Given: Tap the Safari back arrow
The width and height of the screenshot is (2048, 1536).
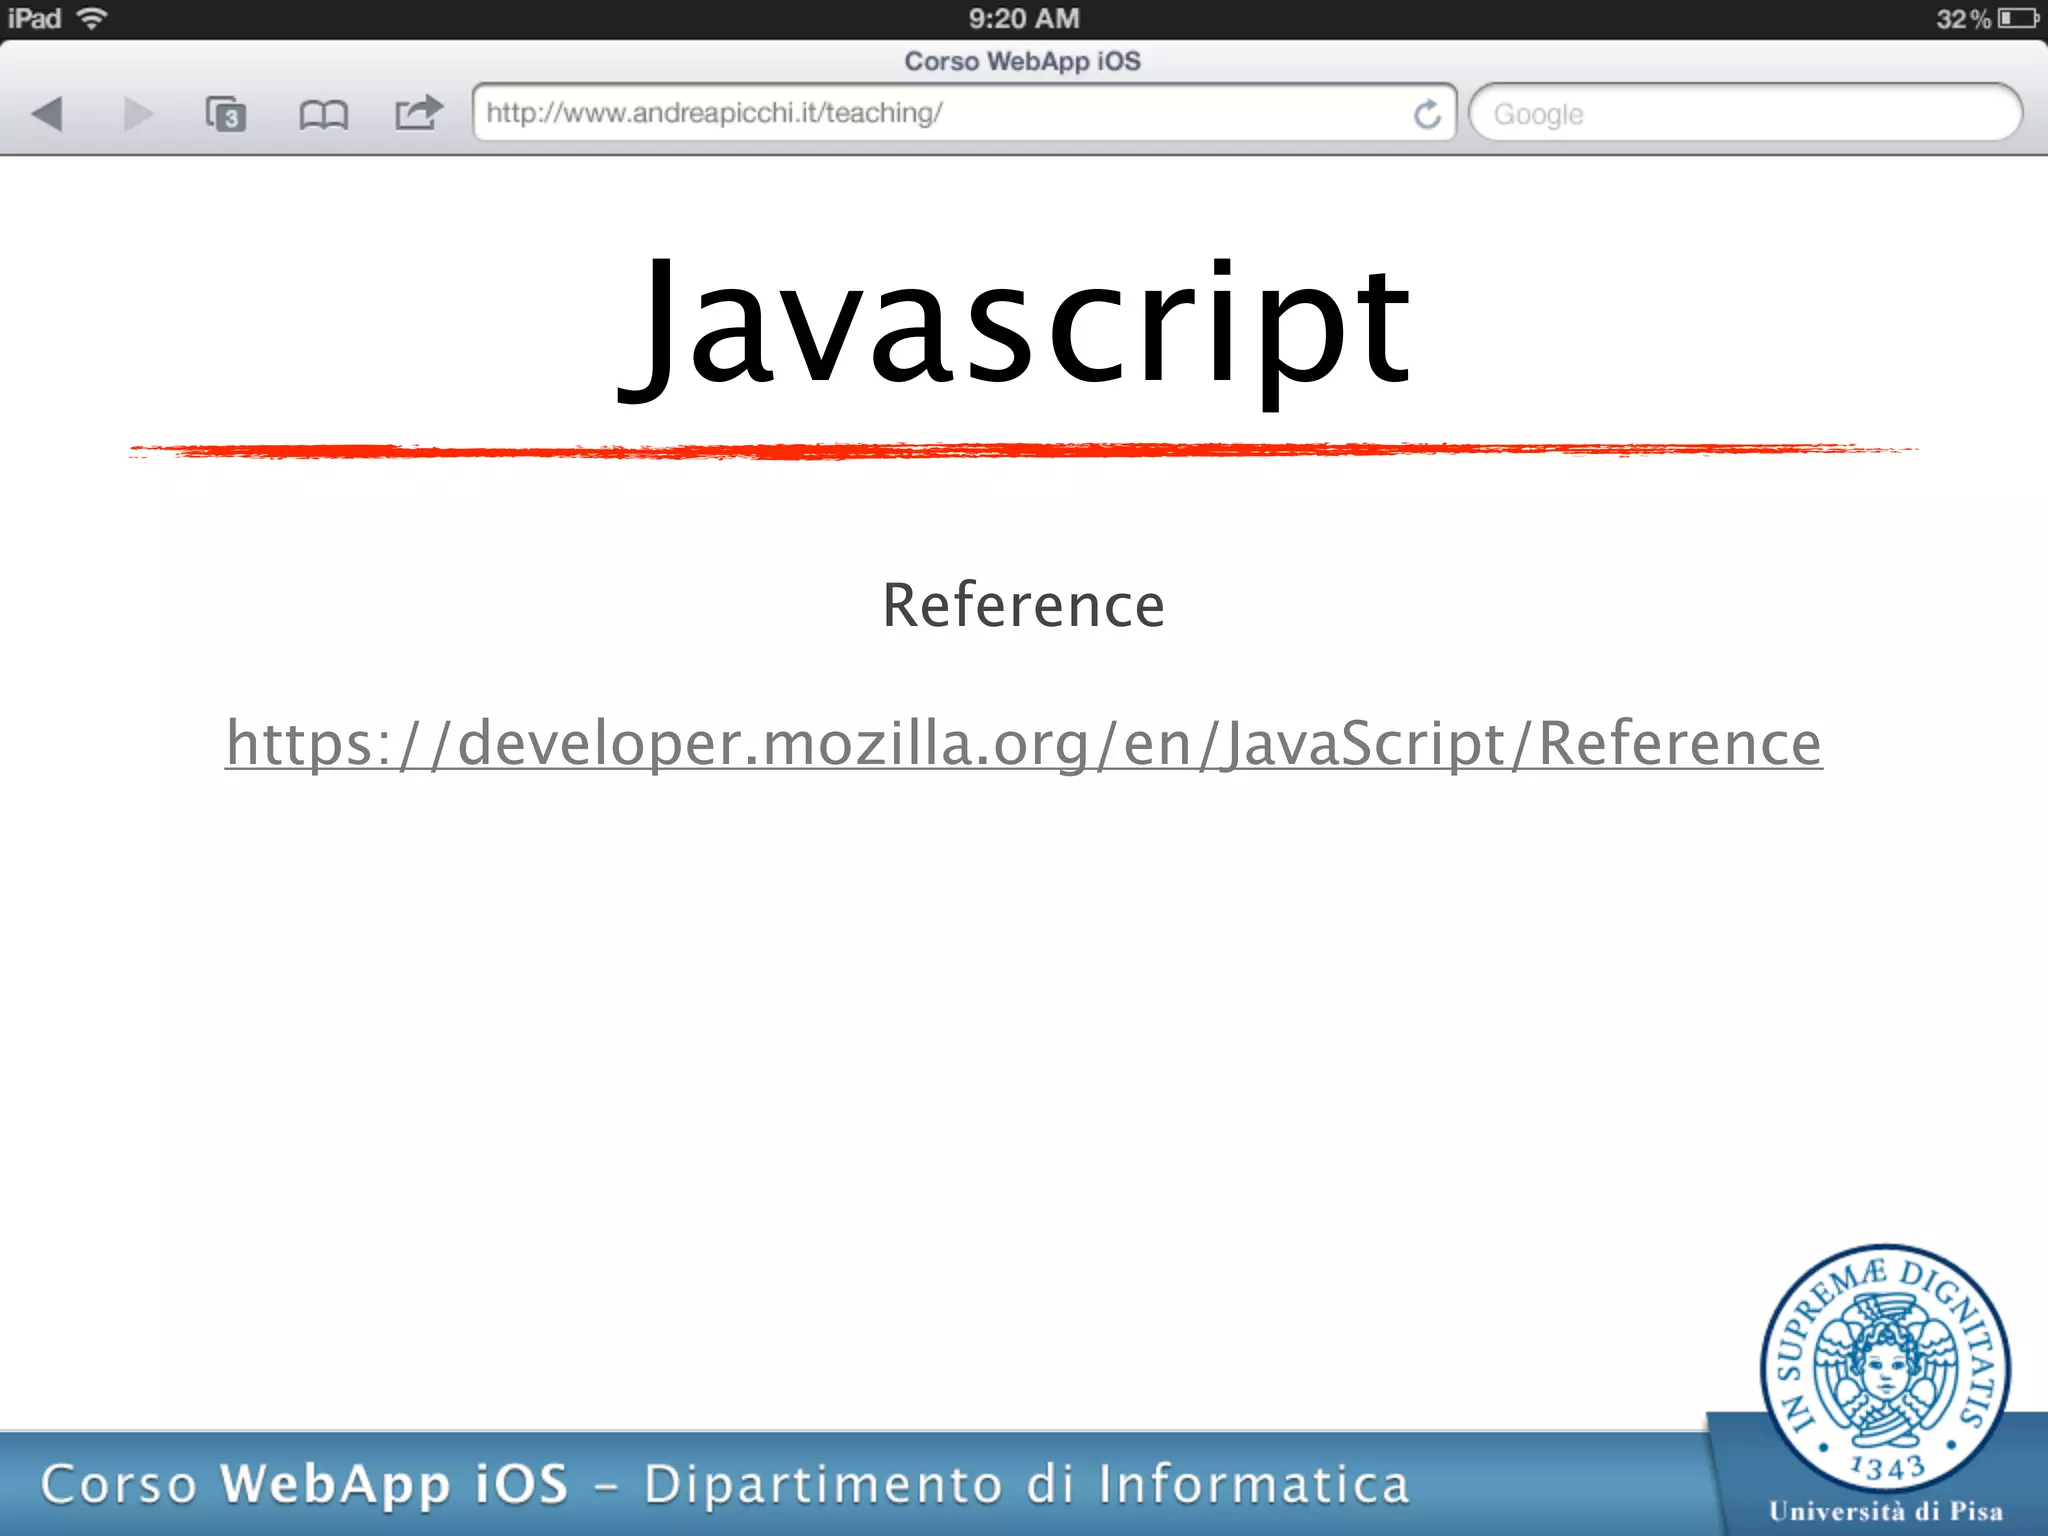Looking at the screenshot, I should pyautogui.click(x=47, y=114).
